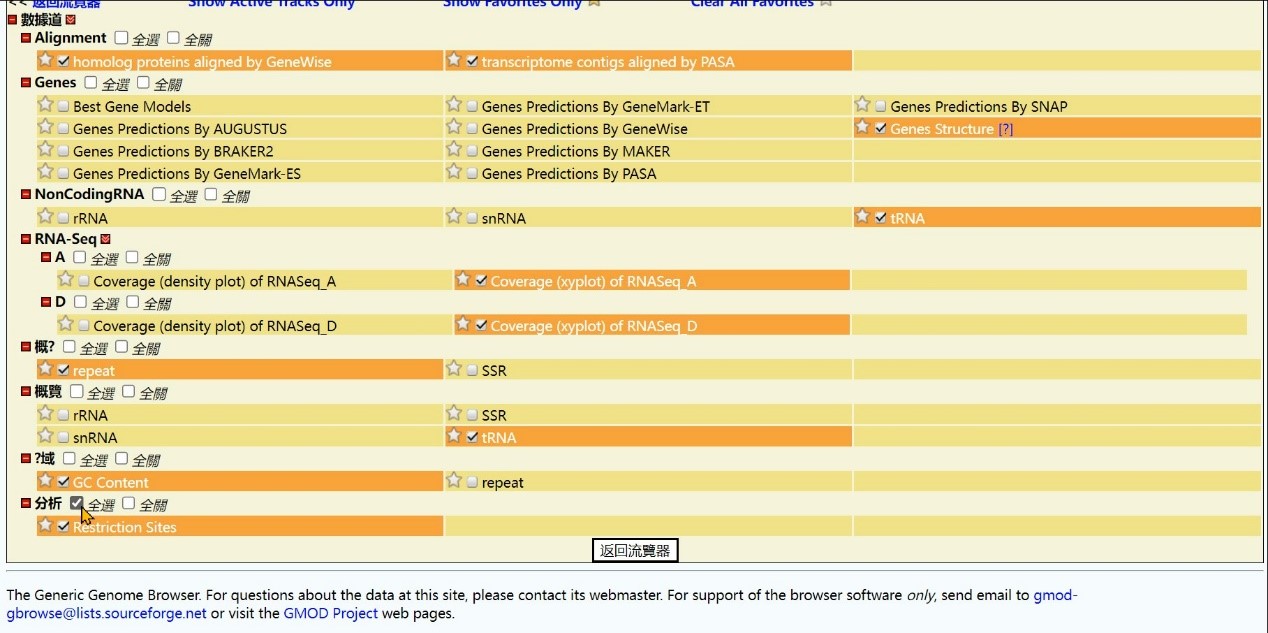1268x633 pixels.
Task: Check the 全選 box for Genes section
Action: pos(91,83)
